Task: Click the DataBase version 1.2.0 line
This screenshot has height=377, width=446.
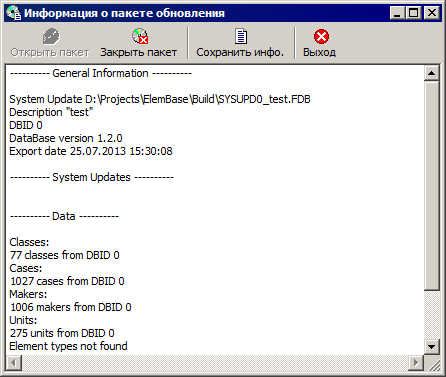Action: tap(66, 138)
